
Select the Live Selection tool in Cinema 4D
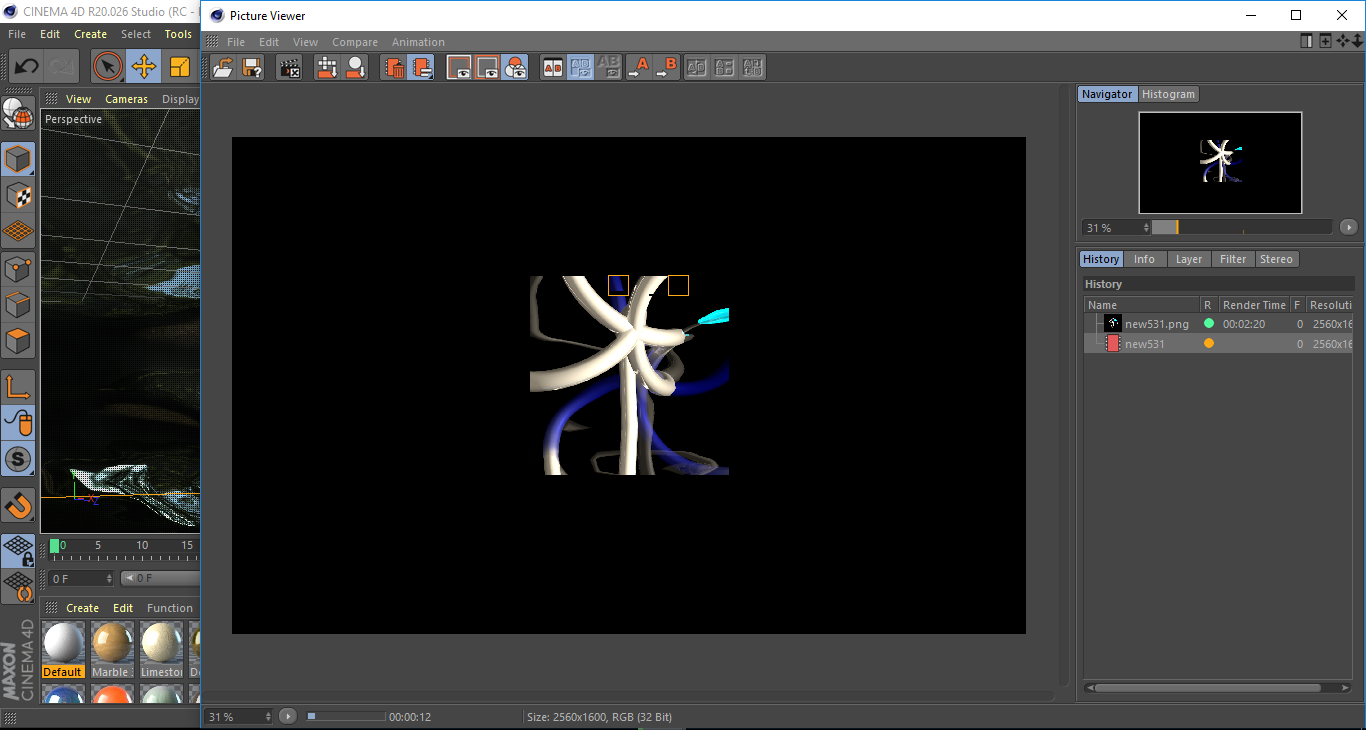(108, 66)
